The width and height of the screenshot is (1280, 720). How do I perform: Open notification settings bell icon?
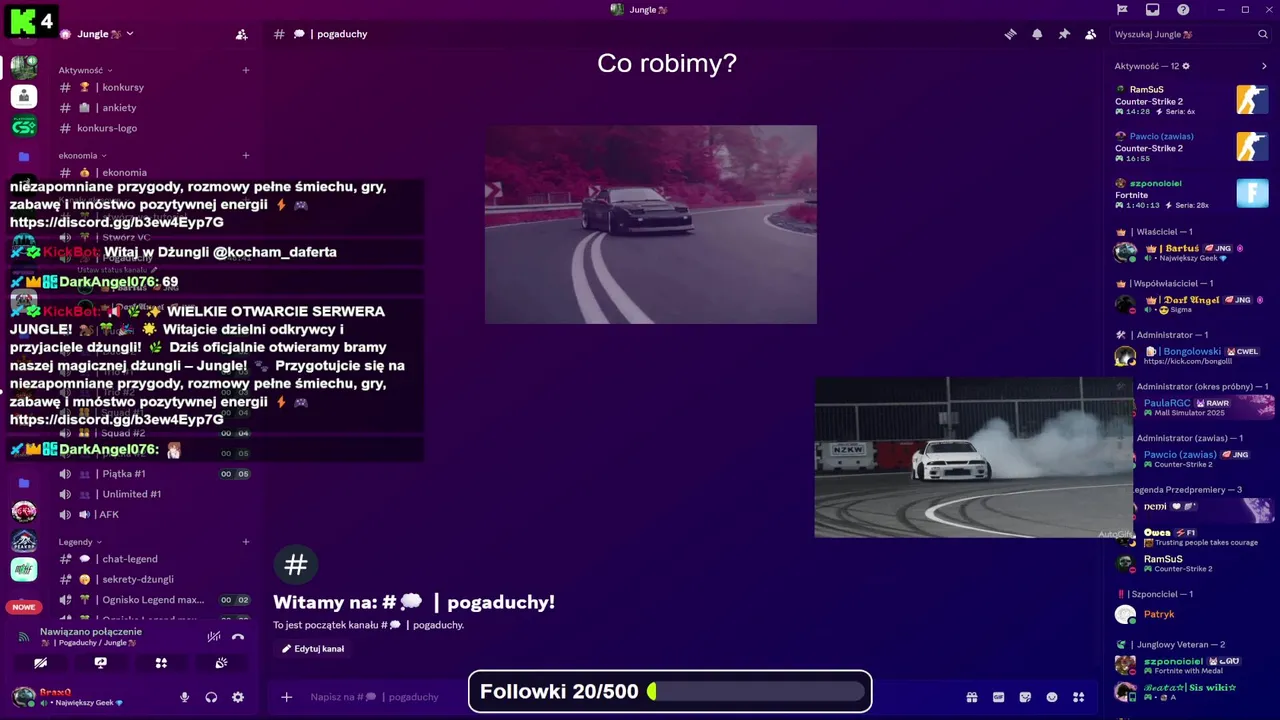click(x=1037, y=34)
